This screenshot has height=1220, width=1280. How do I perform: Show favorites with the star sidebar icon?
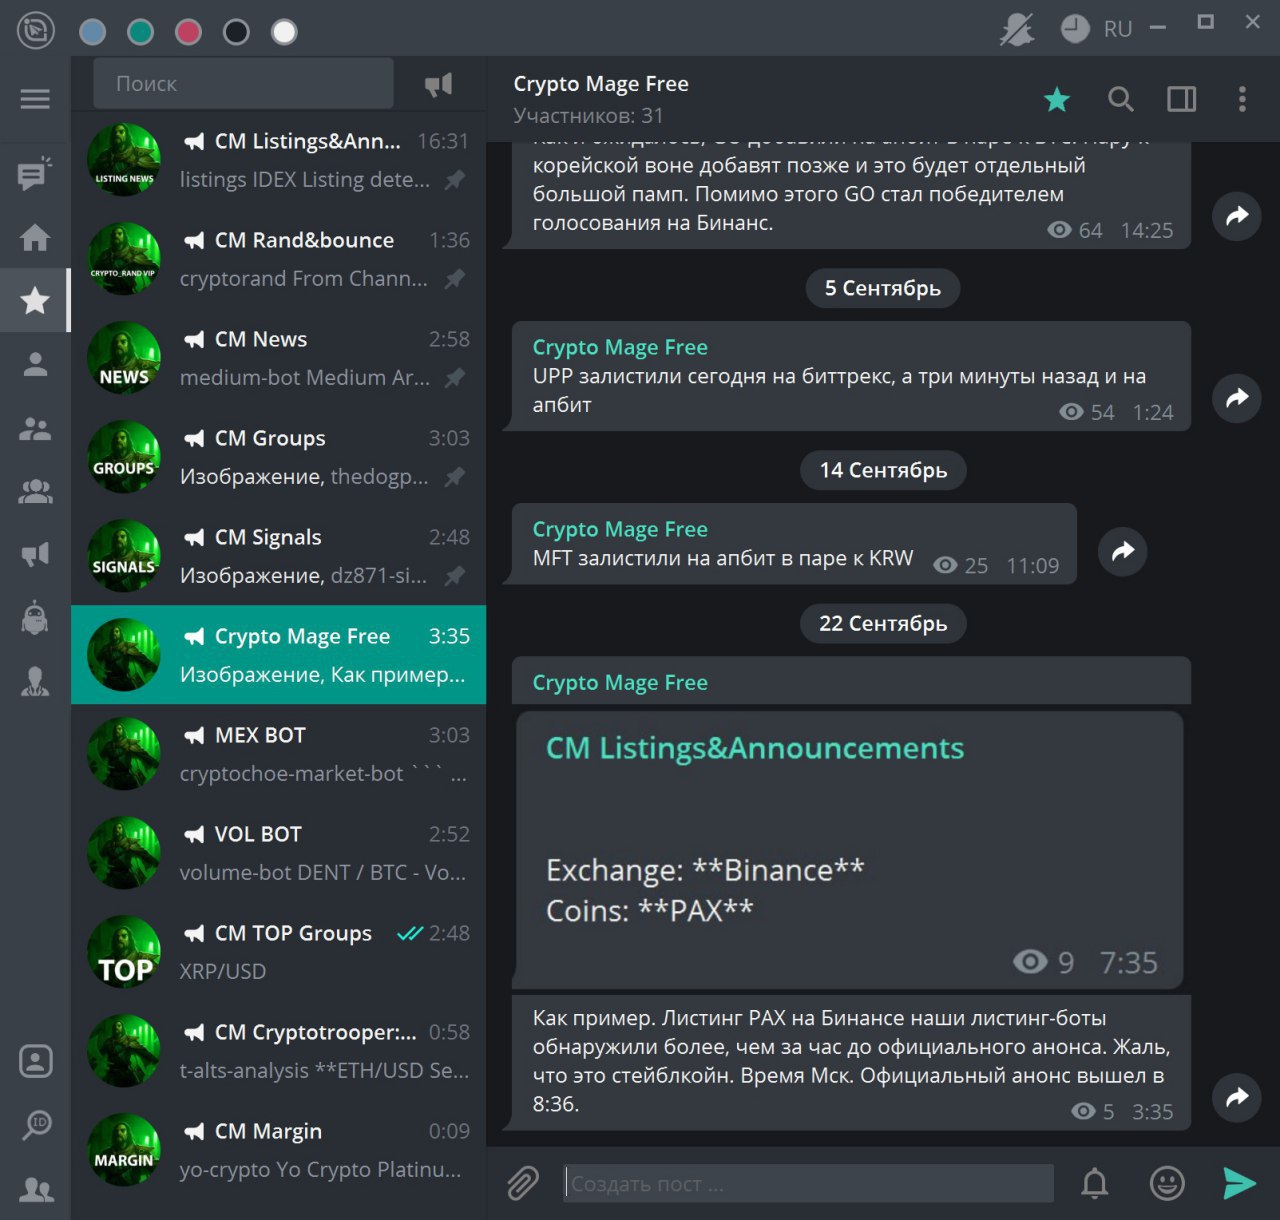(35, 300)
